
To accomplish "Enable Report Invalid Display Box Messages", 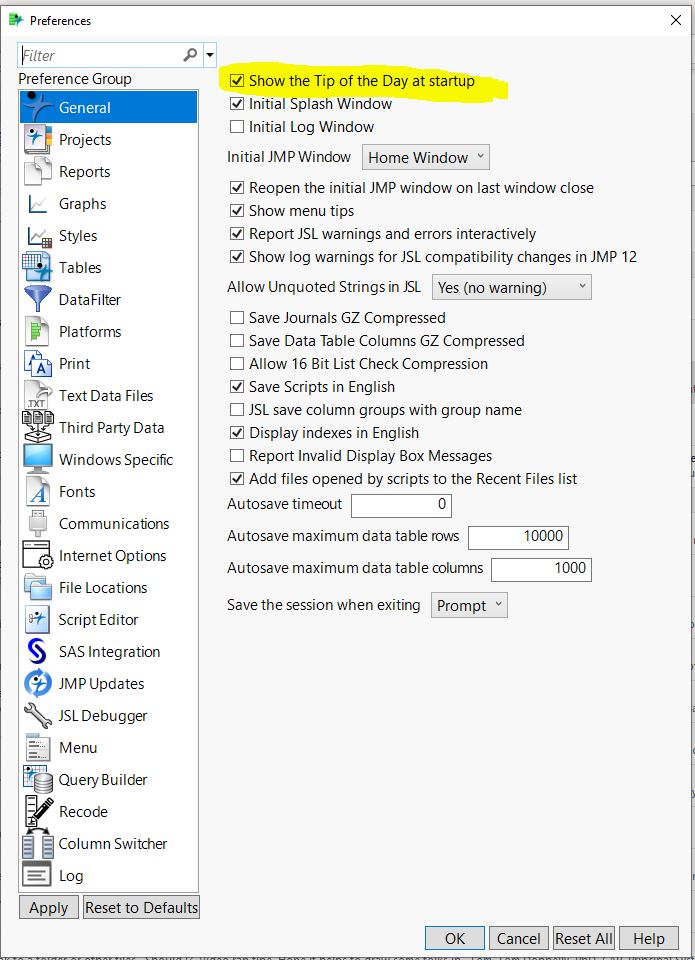I will click(236, 456).
